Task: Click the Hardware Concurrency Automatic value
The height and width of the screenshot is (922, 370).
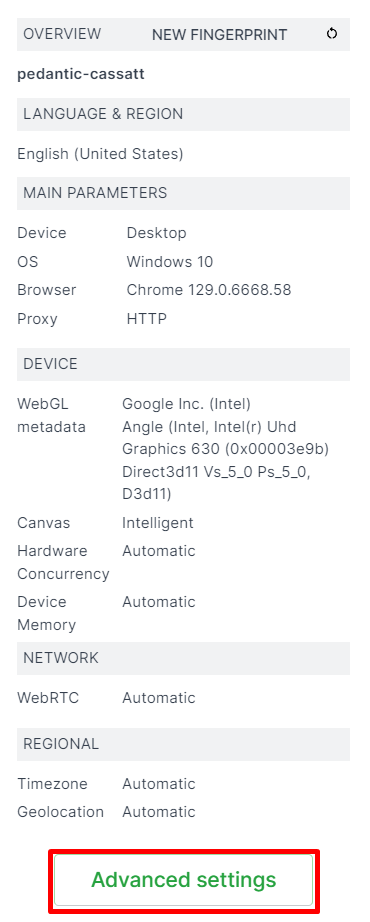Action: [x=159, y=551]
